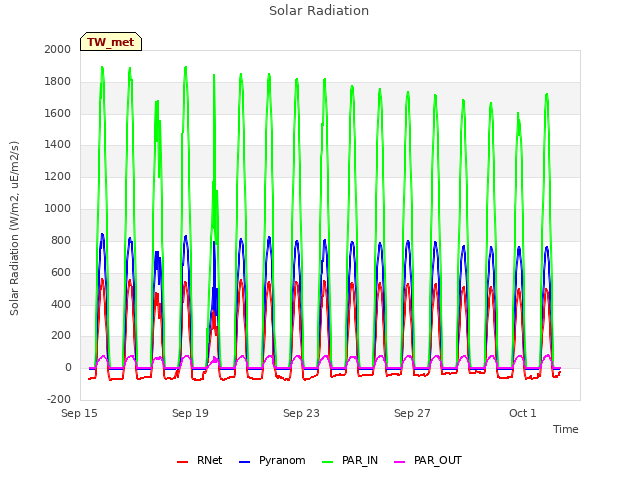Screen dimensions: 640x480
Task: Click the Oct 1 x-axis label
Action: click(522, 413)
